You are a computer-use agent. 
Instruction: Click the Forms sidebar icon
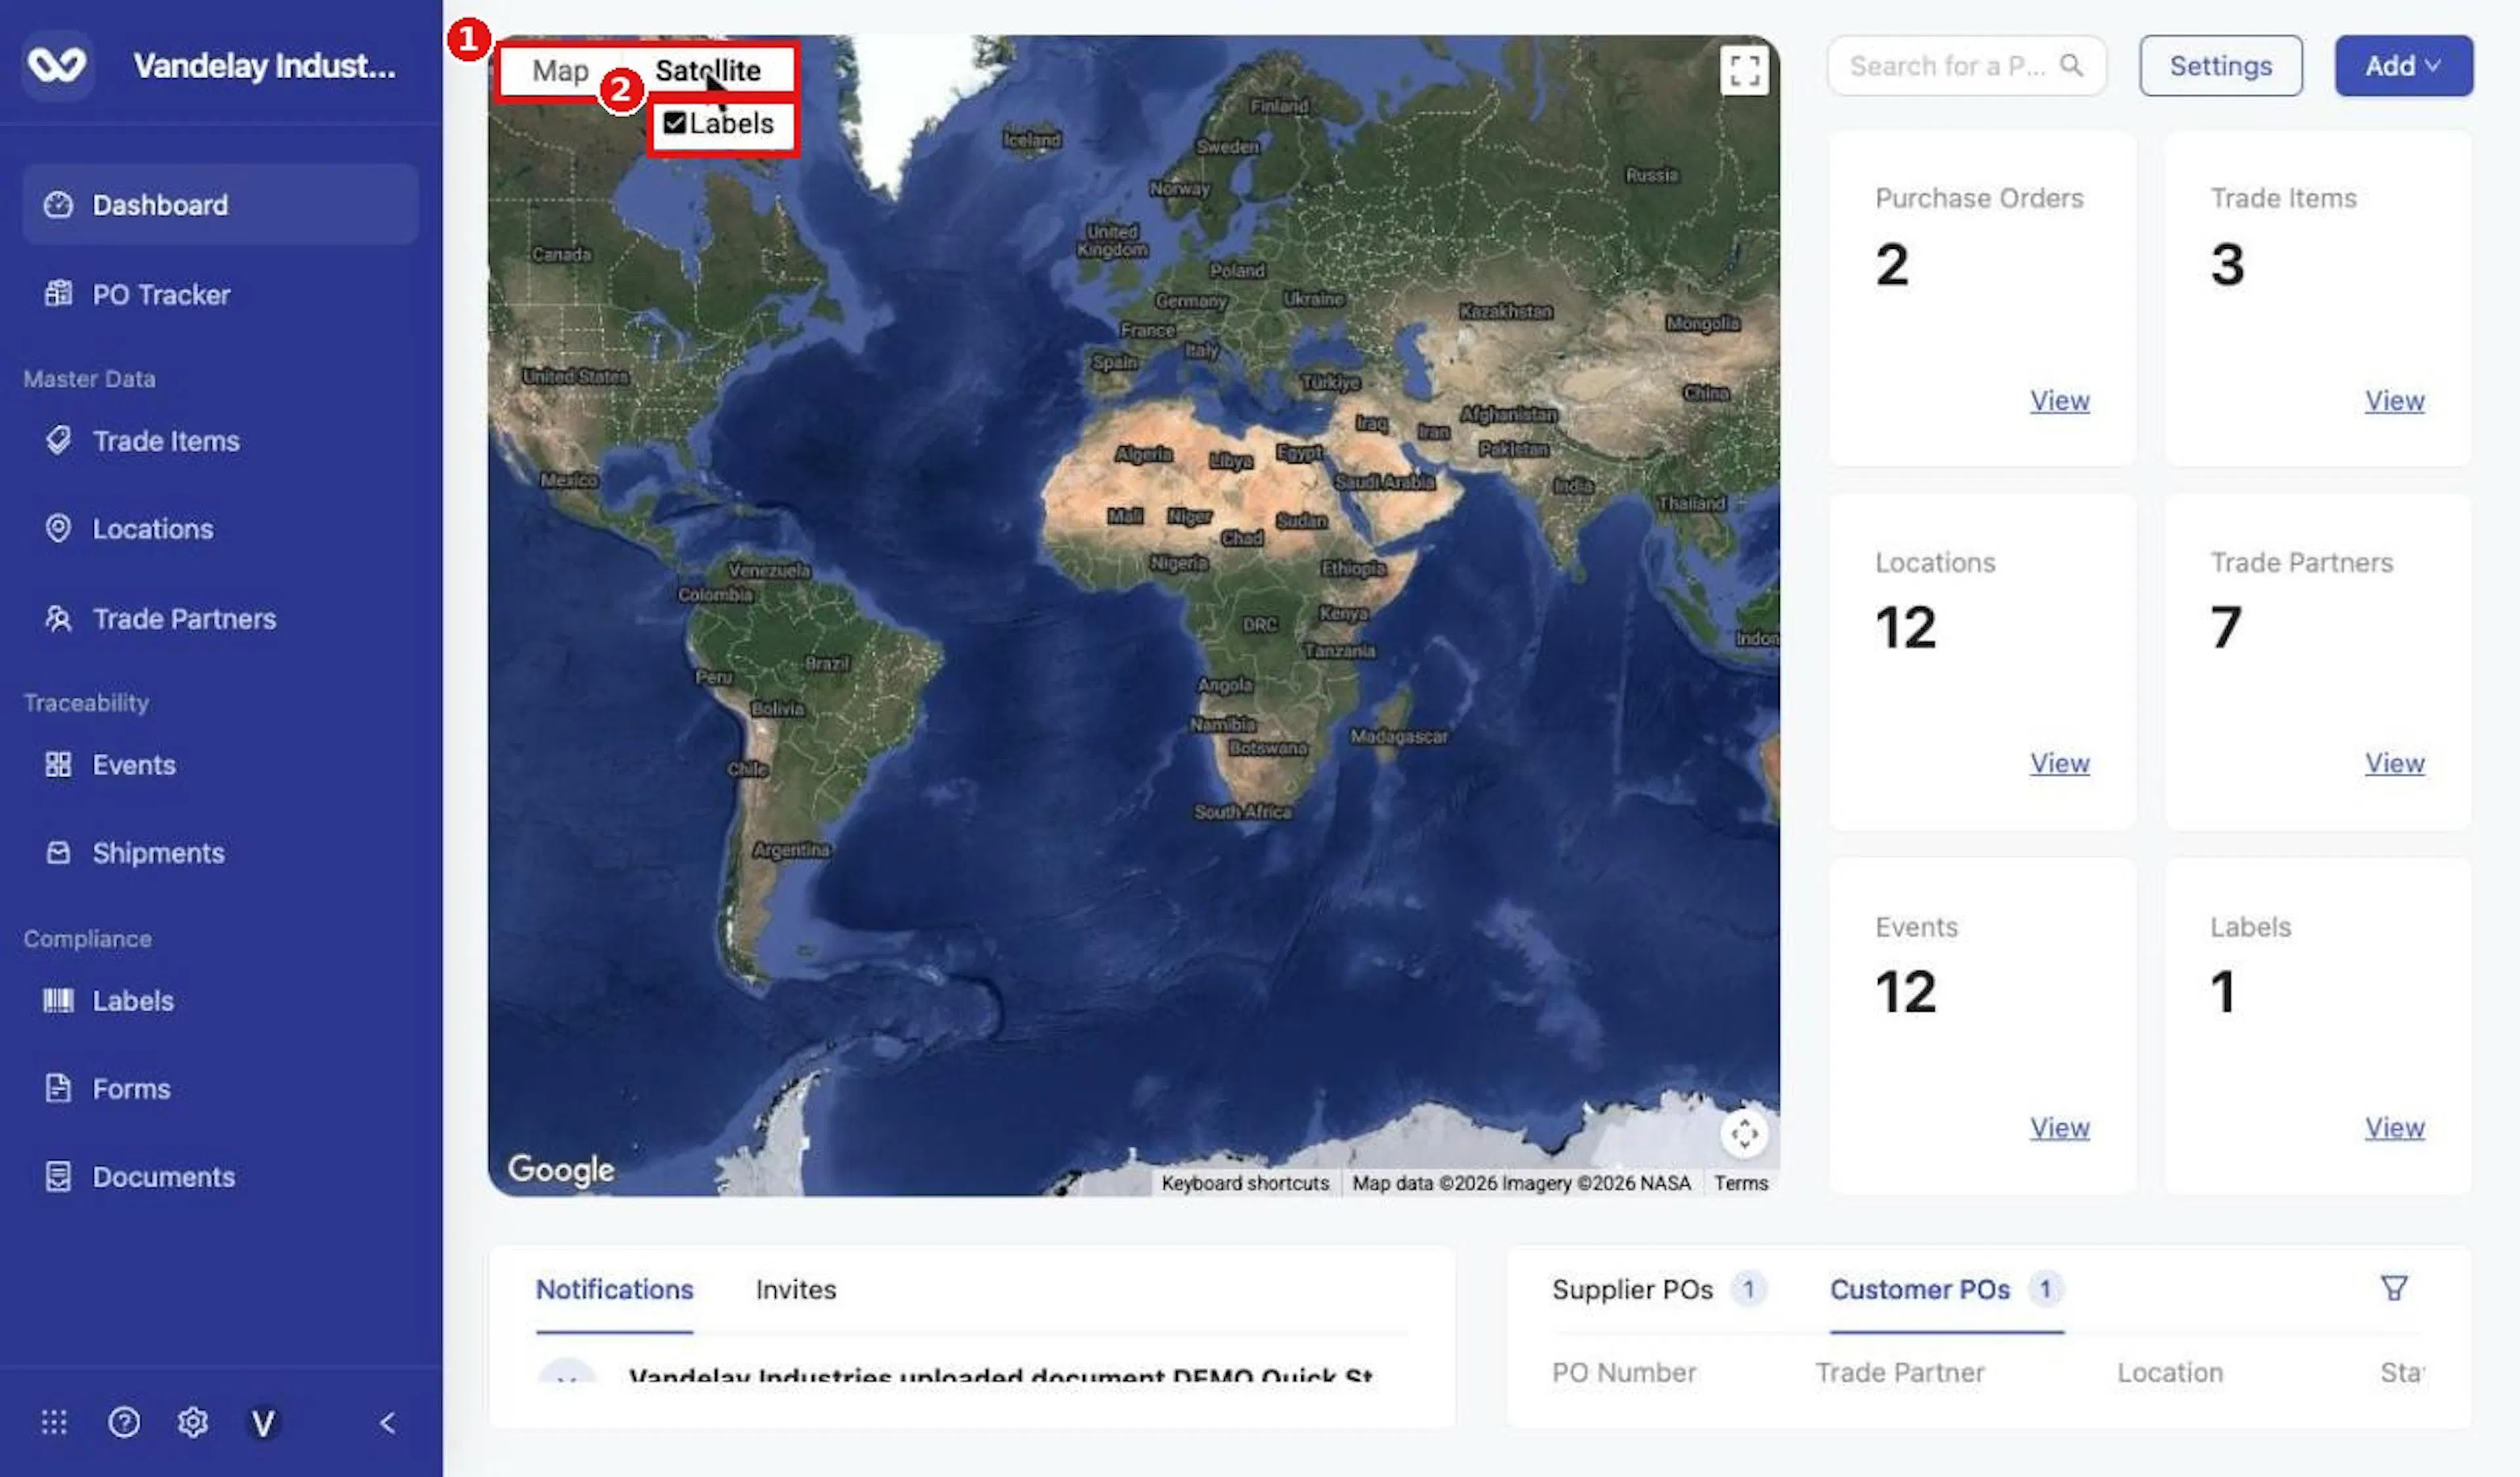pos(58,1088)
